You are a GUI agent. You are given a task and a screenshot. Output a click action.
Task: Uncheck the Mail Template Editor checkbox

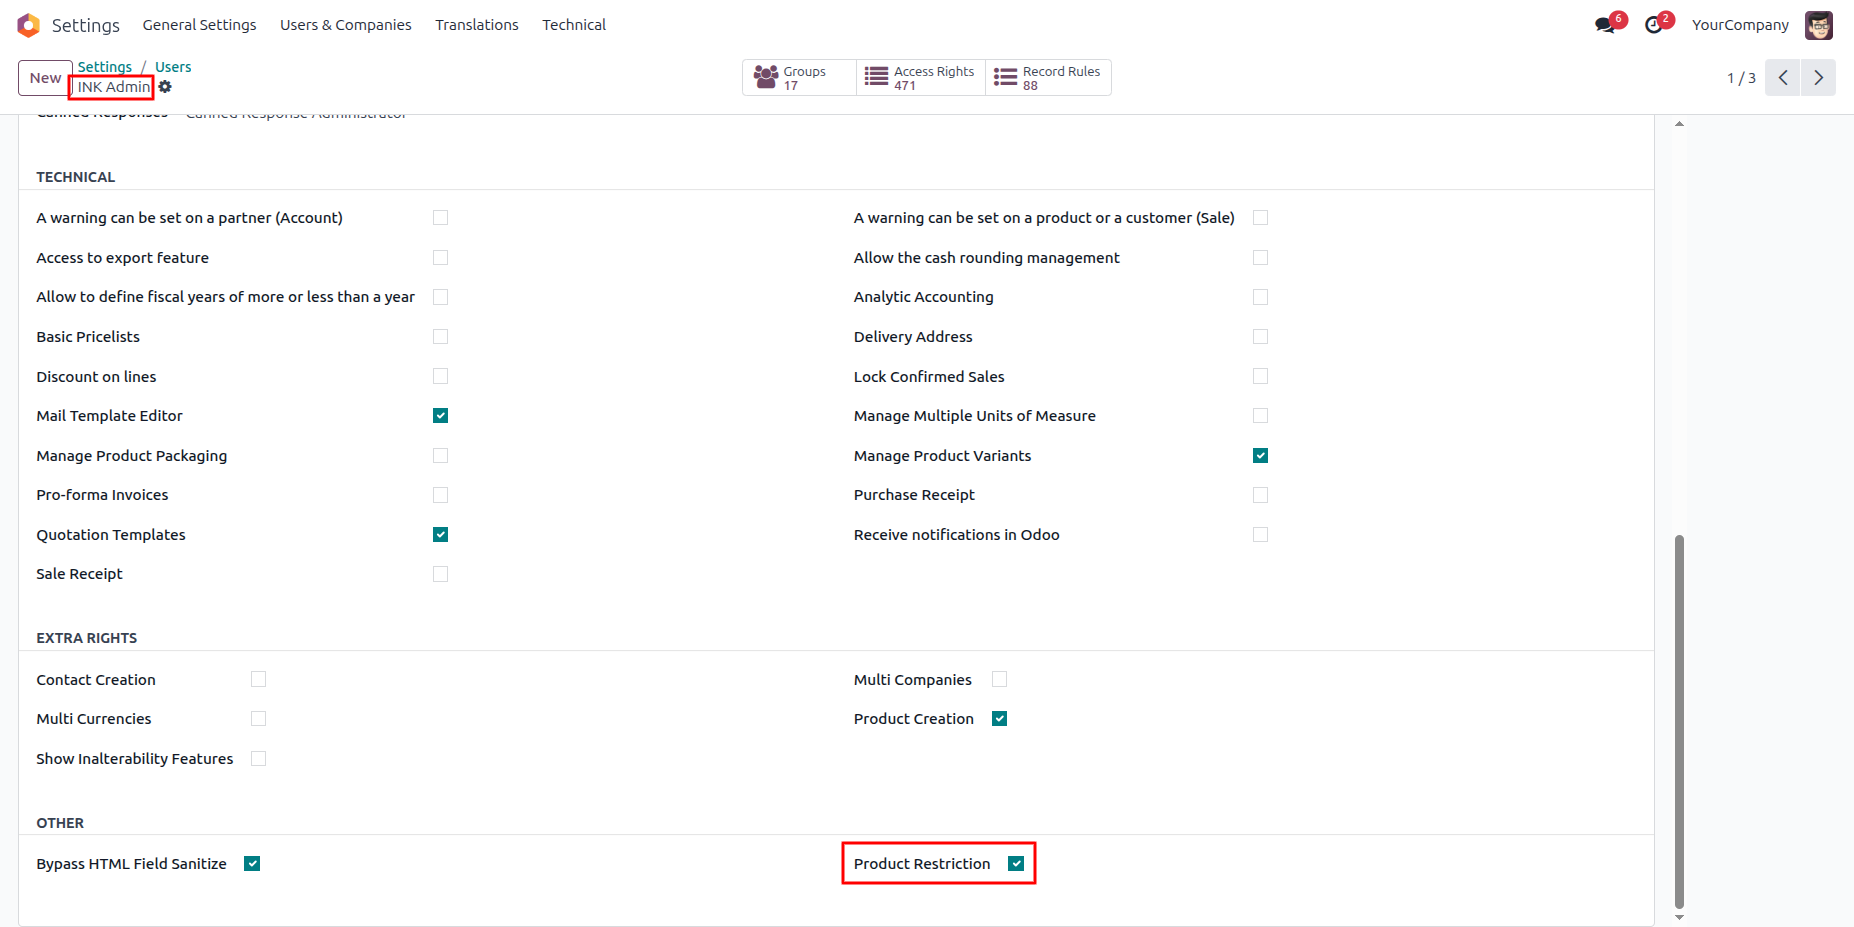point(440,416)
